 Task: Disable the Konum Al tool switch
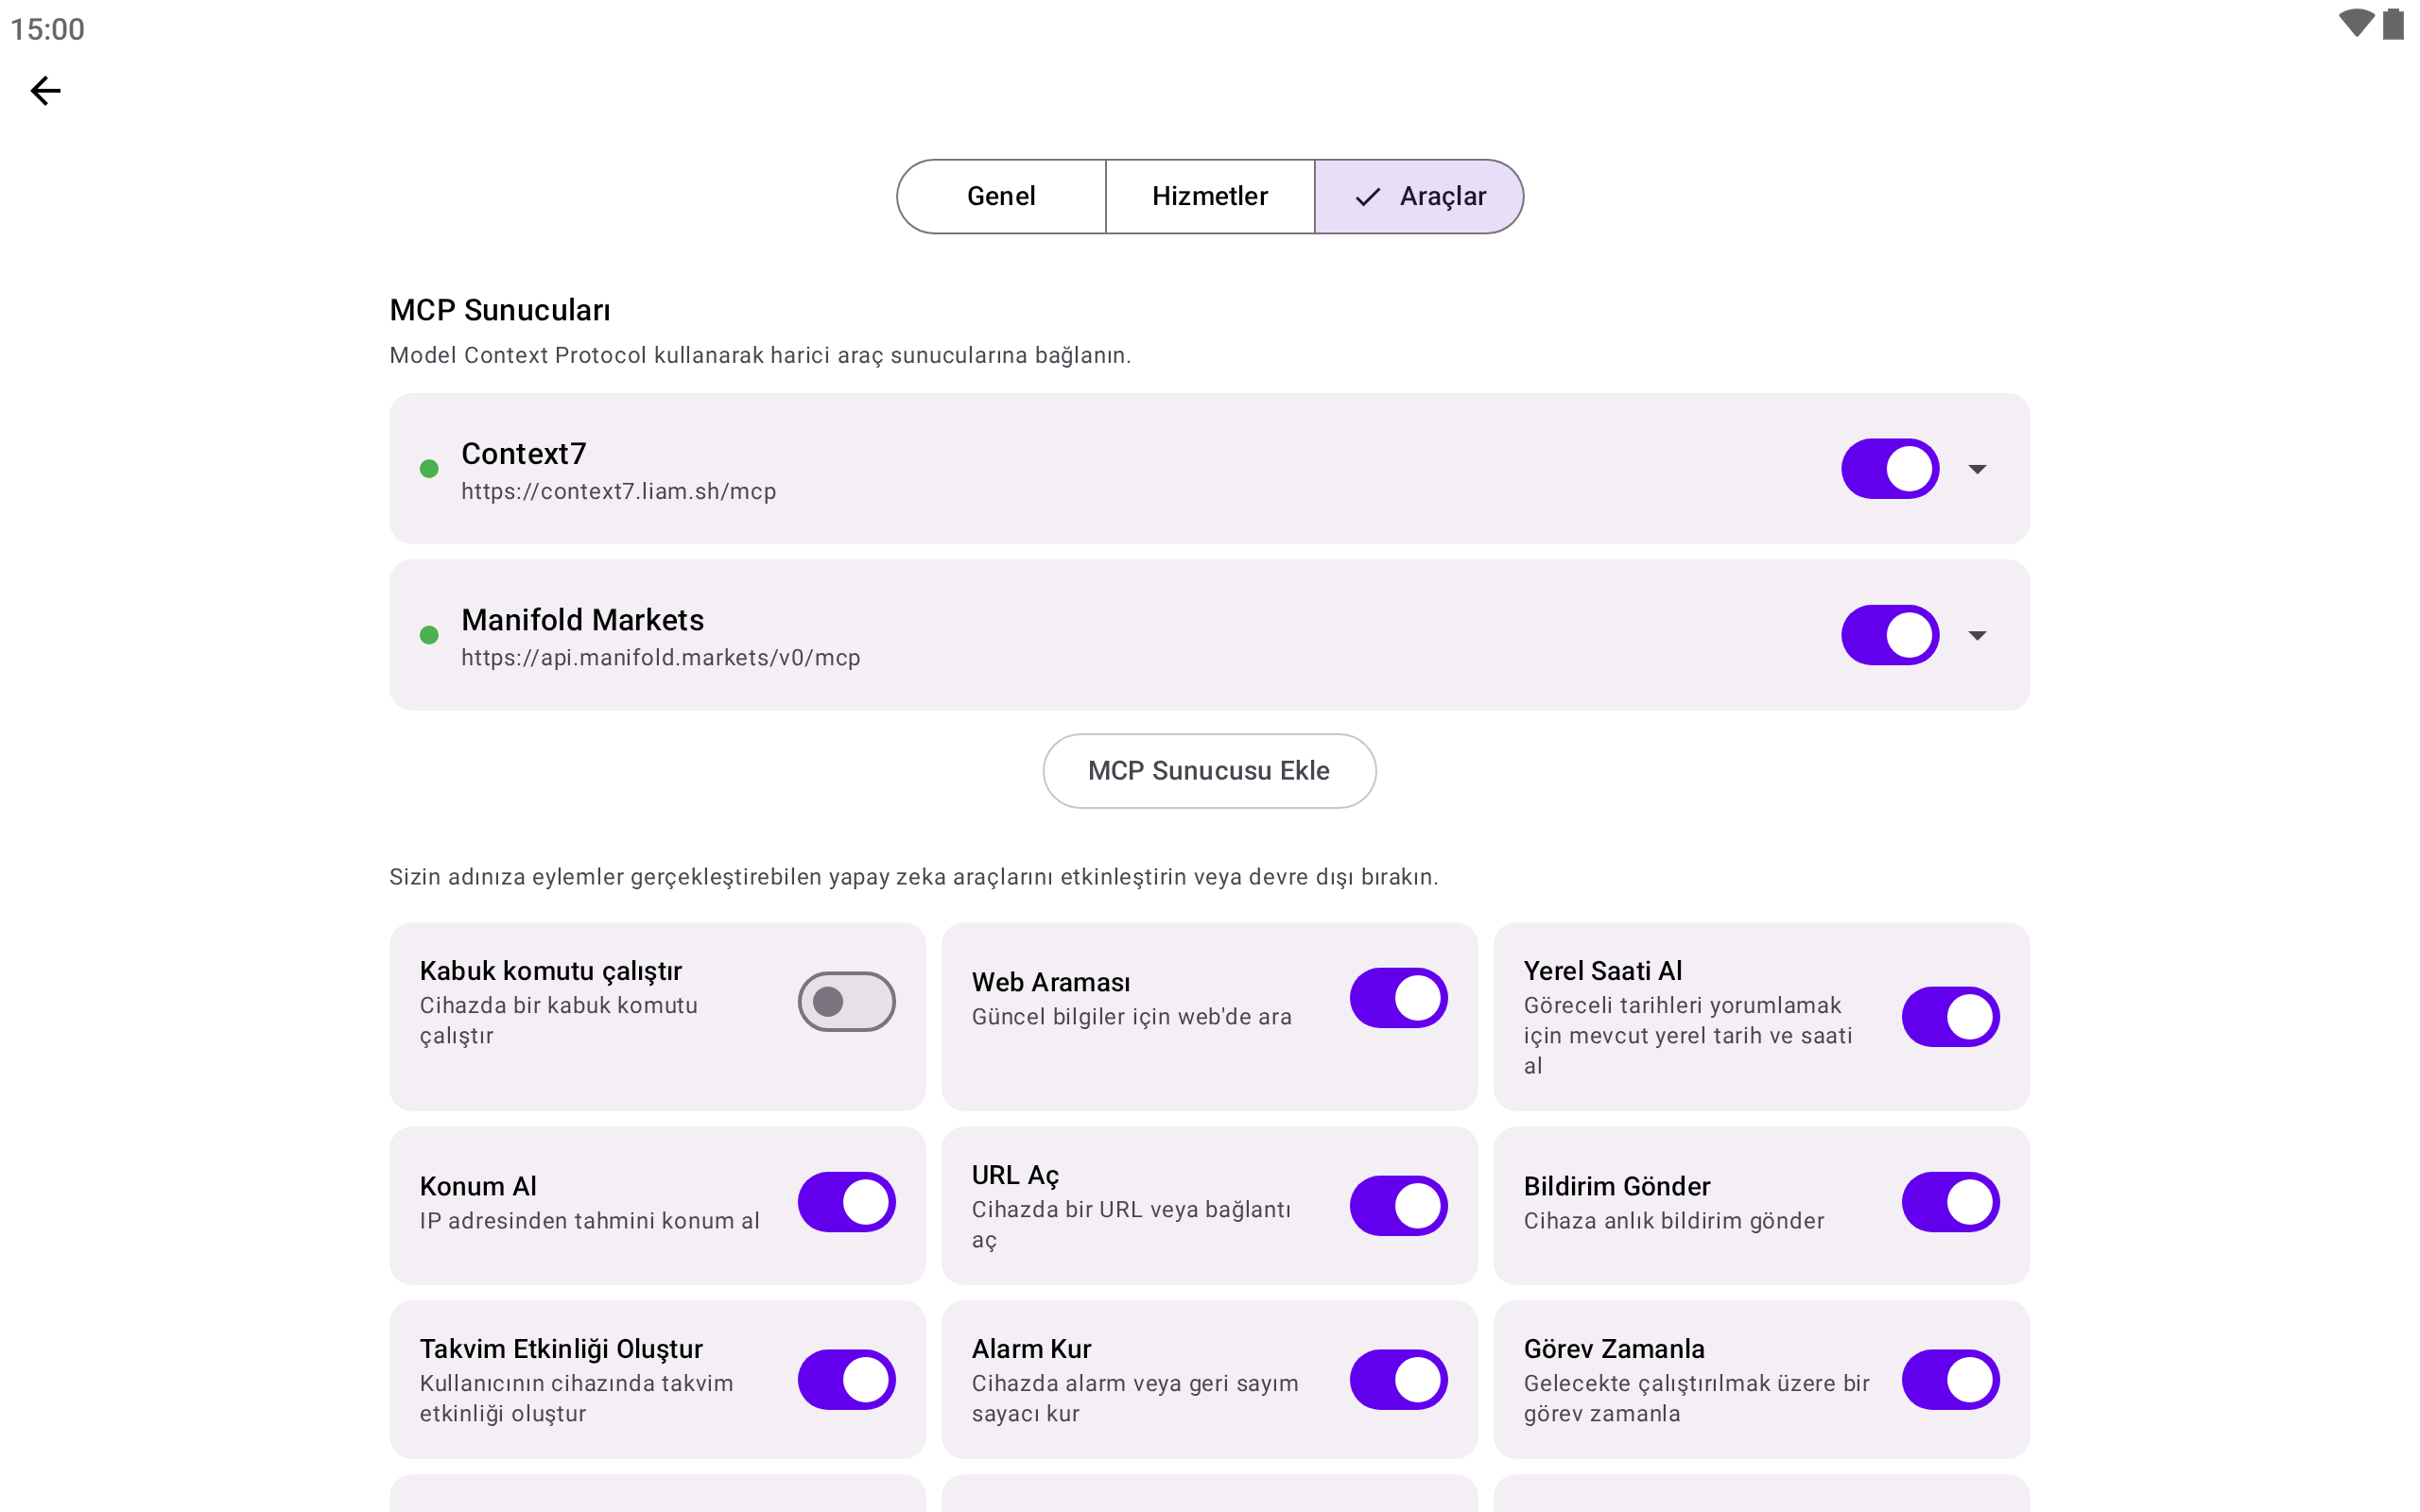click(846, 1202)
